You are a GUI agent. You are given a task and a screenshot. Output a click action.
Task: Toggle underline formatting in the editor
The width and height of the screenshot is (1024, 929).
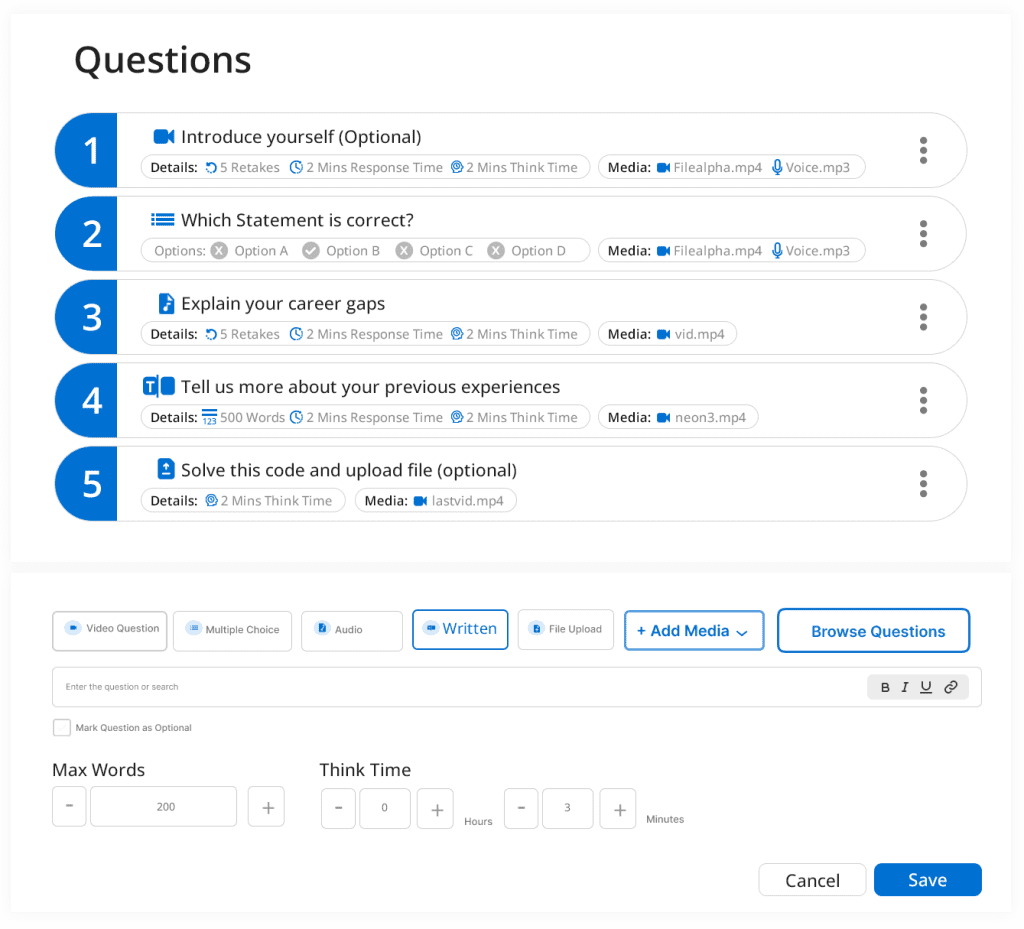(926, 687)
